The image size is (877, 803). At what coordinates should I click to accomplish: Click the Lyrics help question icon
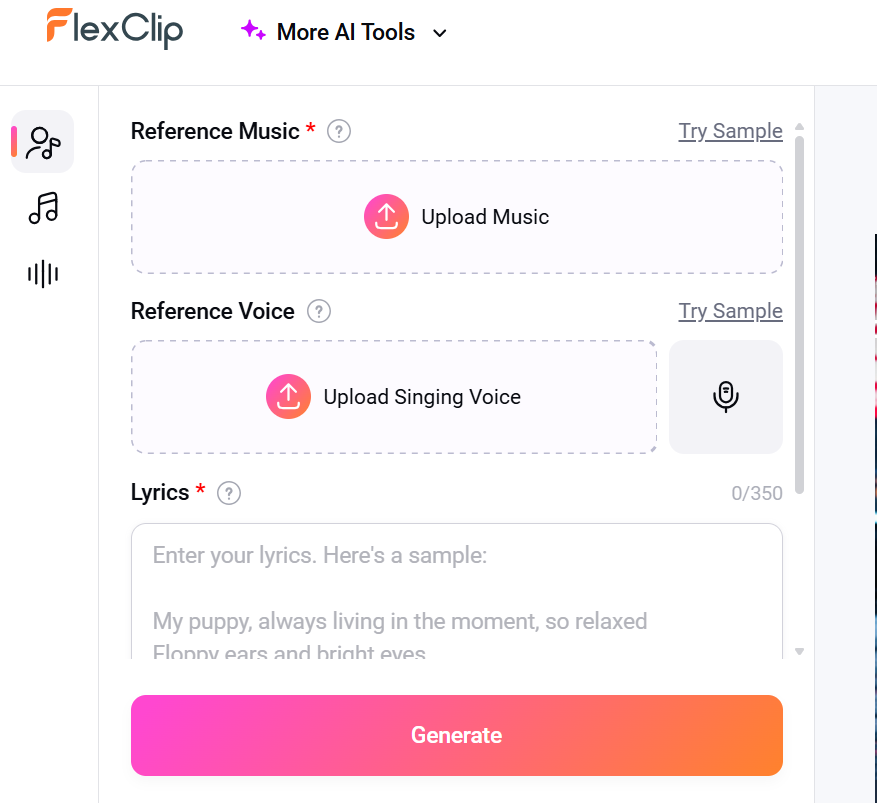(x=229, y=493)
